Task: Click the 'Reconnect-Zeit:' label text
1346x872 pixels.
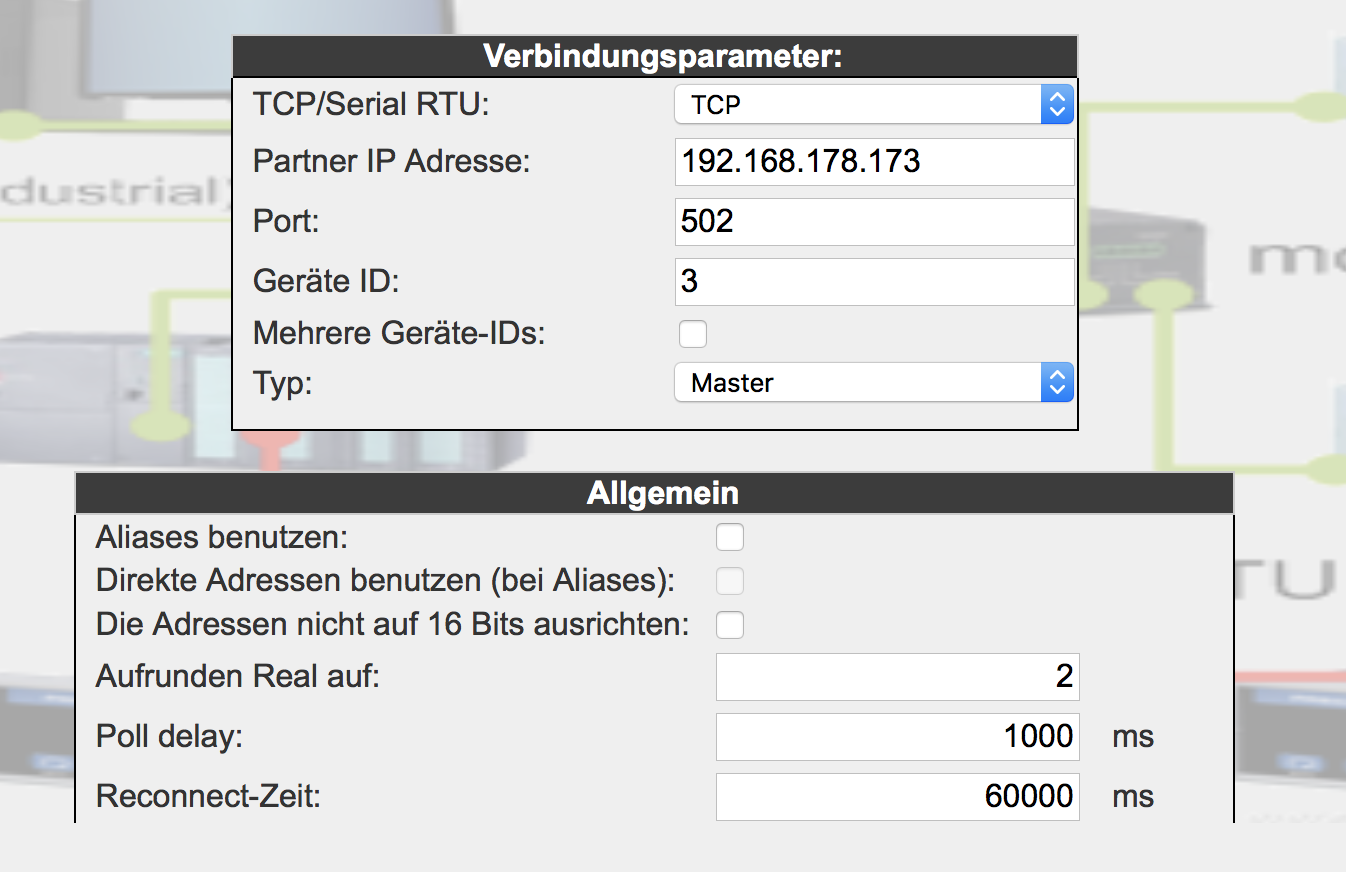Action: 208,796
